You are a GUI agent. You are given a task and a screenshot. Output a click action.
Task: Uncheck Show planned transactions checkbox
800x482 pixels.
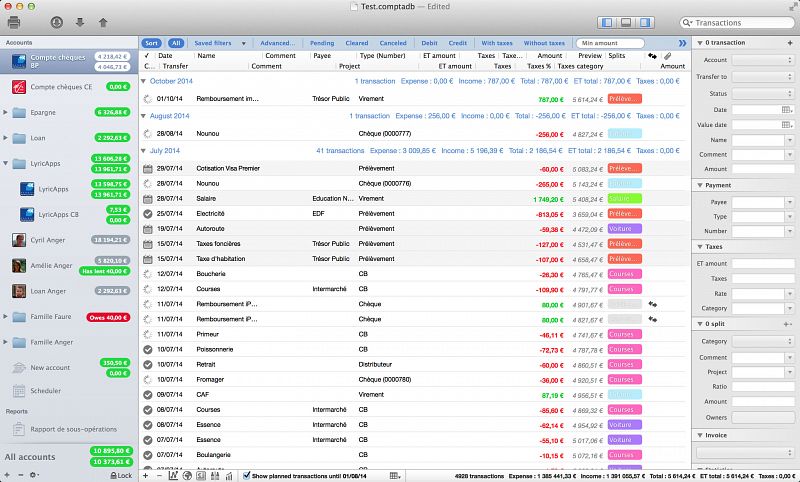coord(247,475)
